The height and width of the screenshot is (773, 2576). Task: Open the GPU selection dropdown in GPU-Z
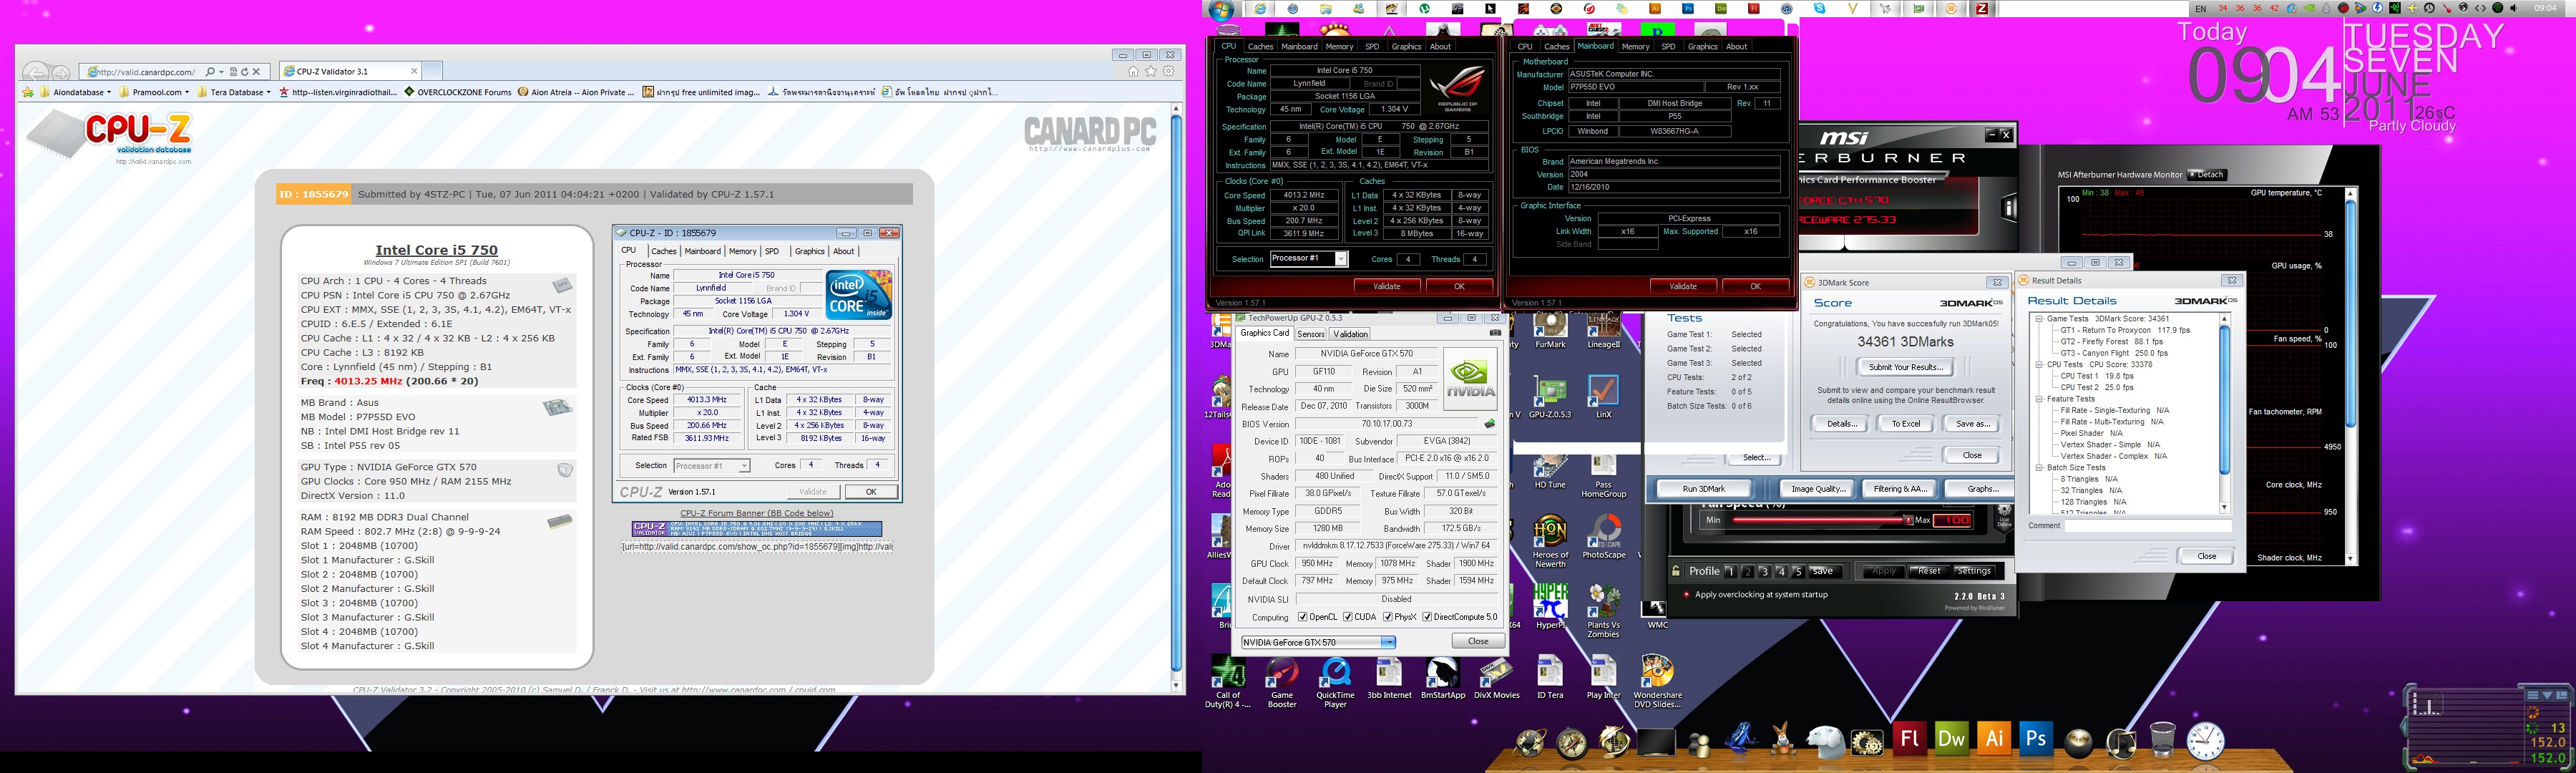pyautogui.click(x=1388, y=642)
